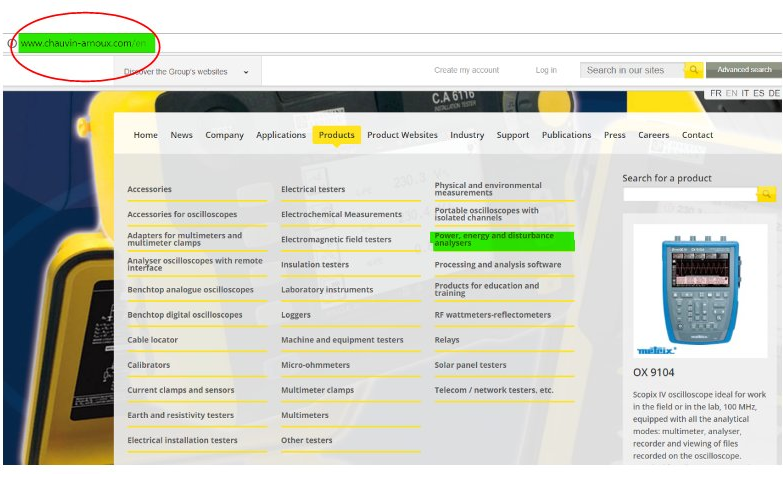Go to Product Websites menu
This screenshot has width=783, height=487.
coord(402,135)
